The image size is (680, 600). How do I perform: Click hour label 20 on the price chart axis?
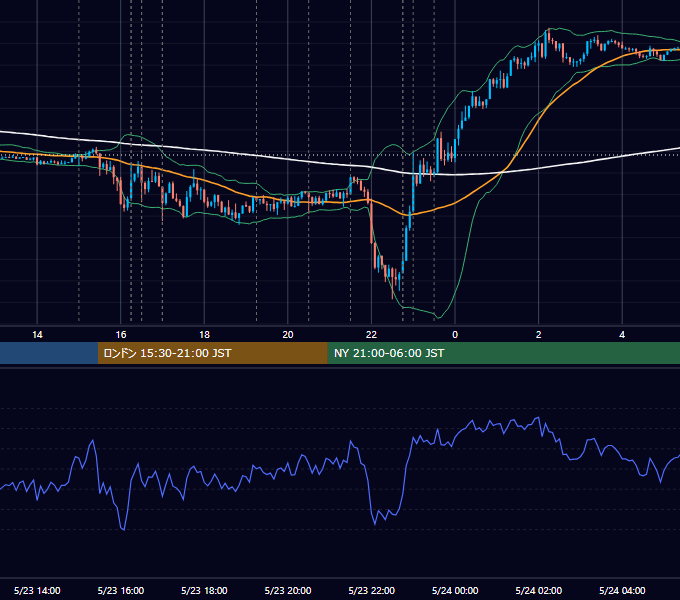(x=288, y=335)
